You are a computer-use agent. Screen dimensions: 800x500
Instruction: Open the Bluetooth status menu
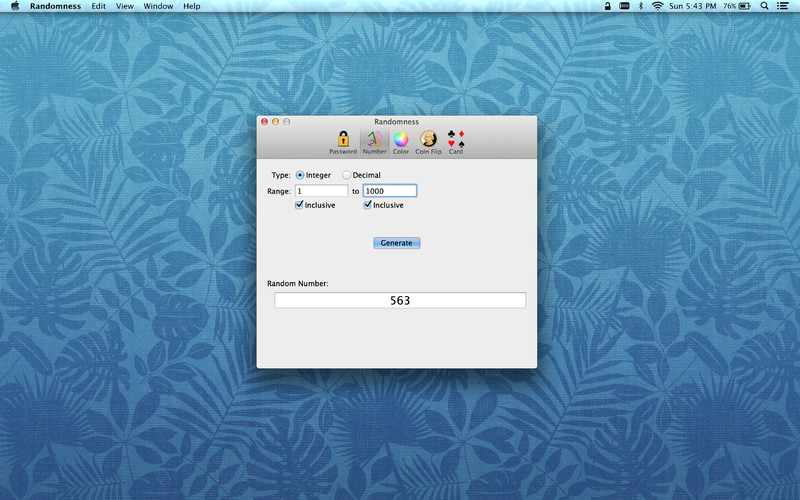[641, 6]
